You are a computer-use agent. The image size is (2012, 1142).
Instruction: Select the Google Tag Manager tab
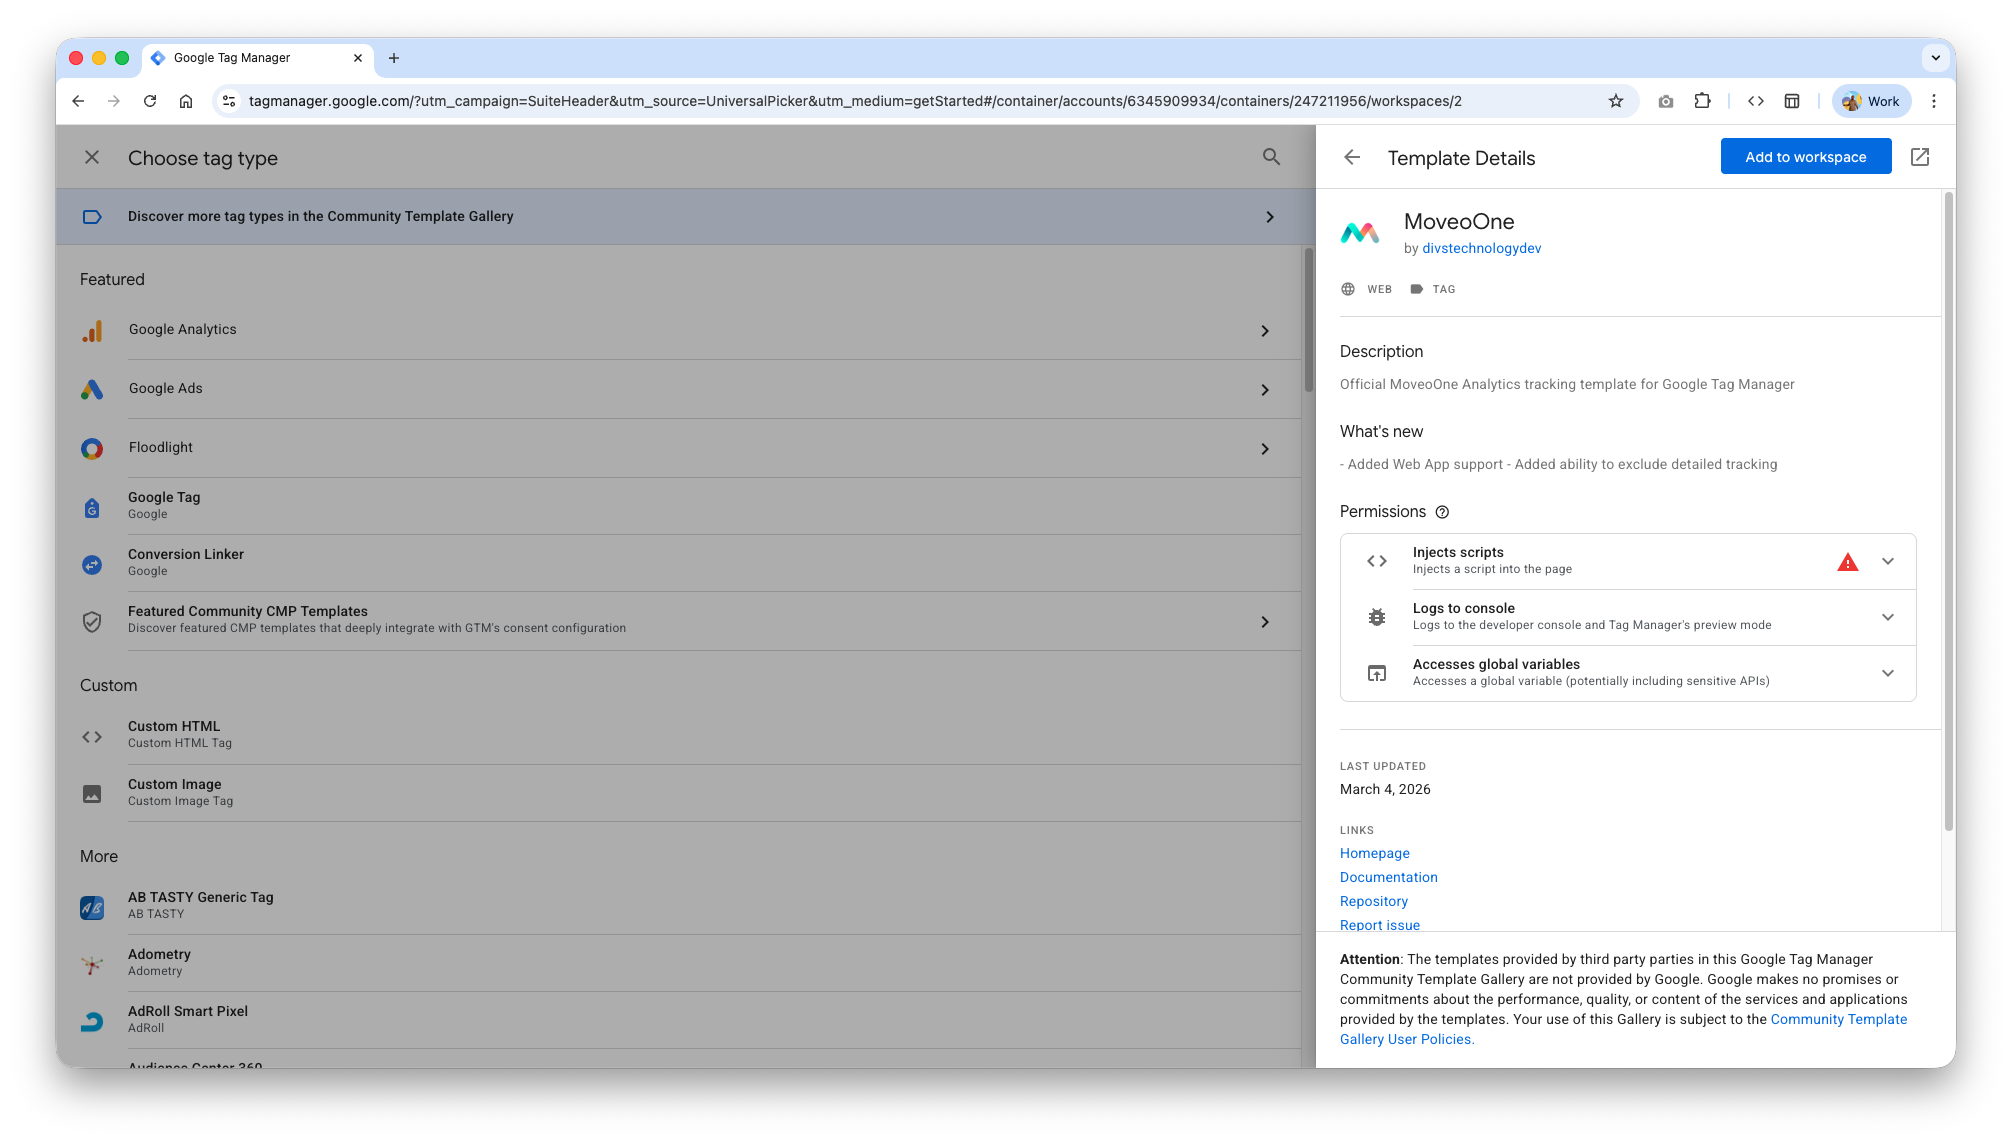pos(258,58)
